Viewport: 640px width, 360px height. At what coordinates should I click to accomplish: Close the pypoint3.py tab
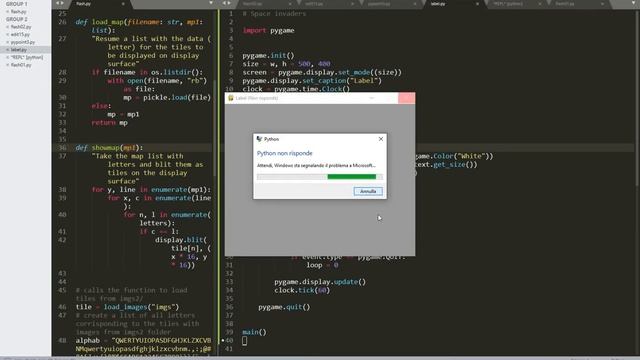pos(415,4)
